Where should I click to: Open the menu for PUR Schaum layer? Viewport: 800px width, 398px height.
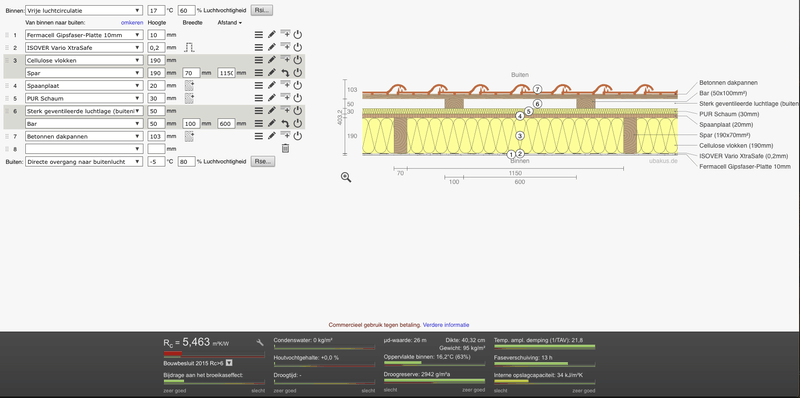pyautogui.click(x=259, y=98)
